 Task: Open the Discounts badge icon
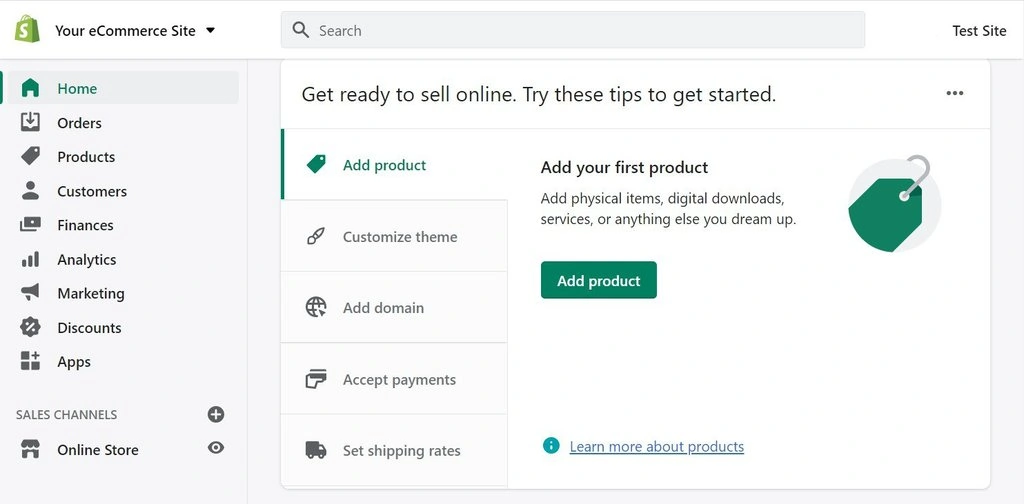pyautogui.click(x=30, y=327)
